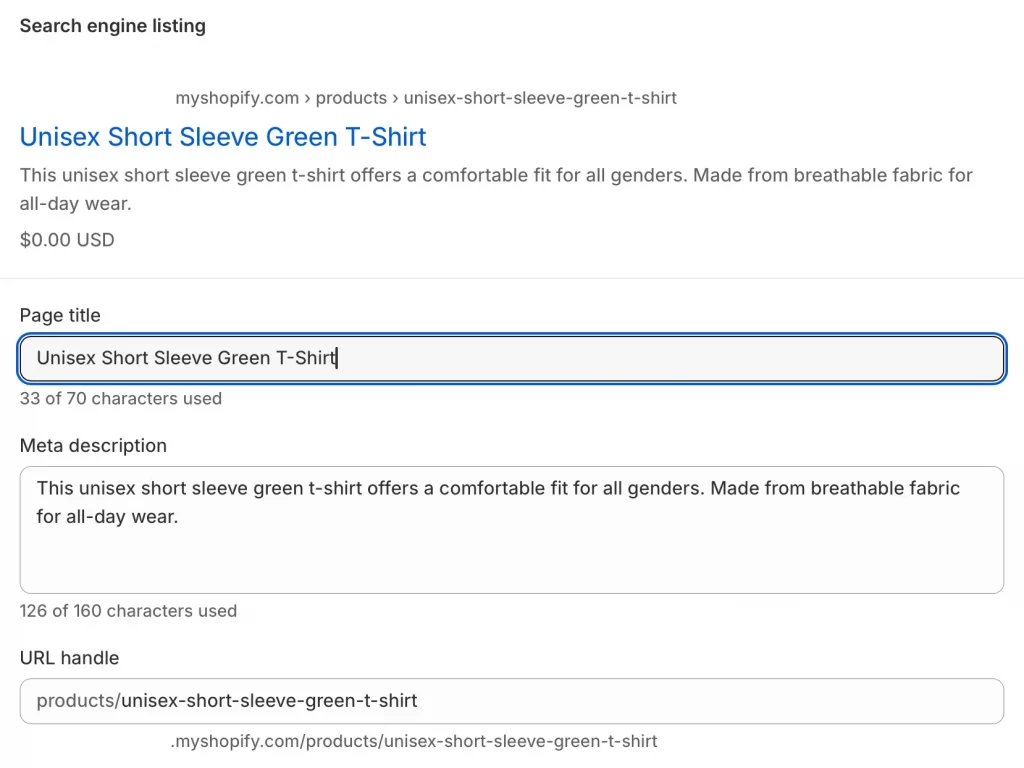This screenshot has height=768, width=1024.
Task: Click the Page title field label
Action: pos(59,315)
